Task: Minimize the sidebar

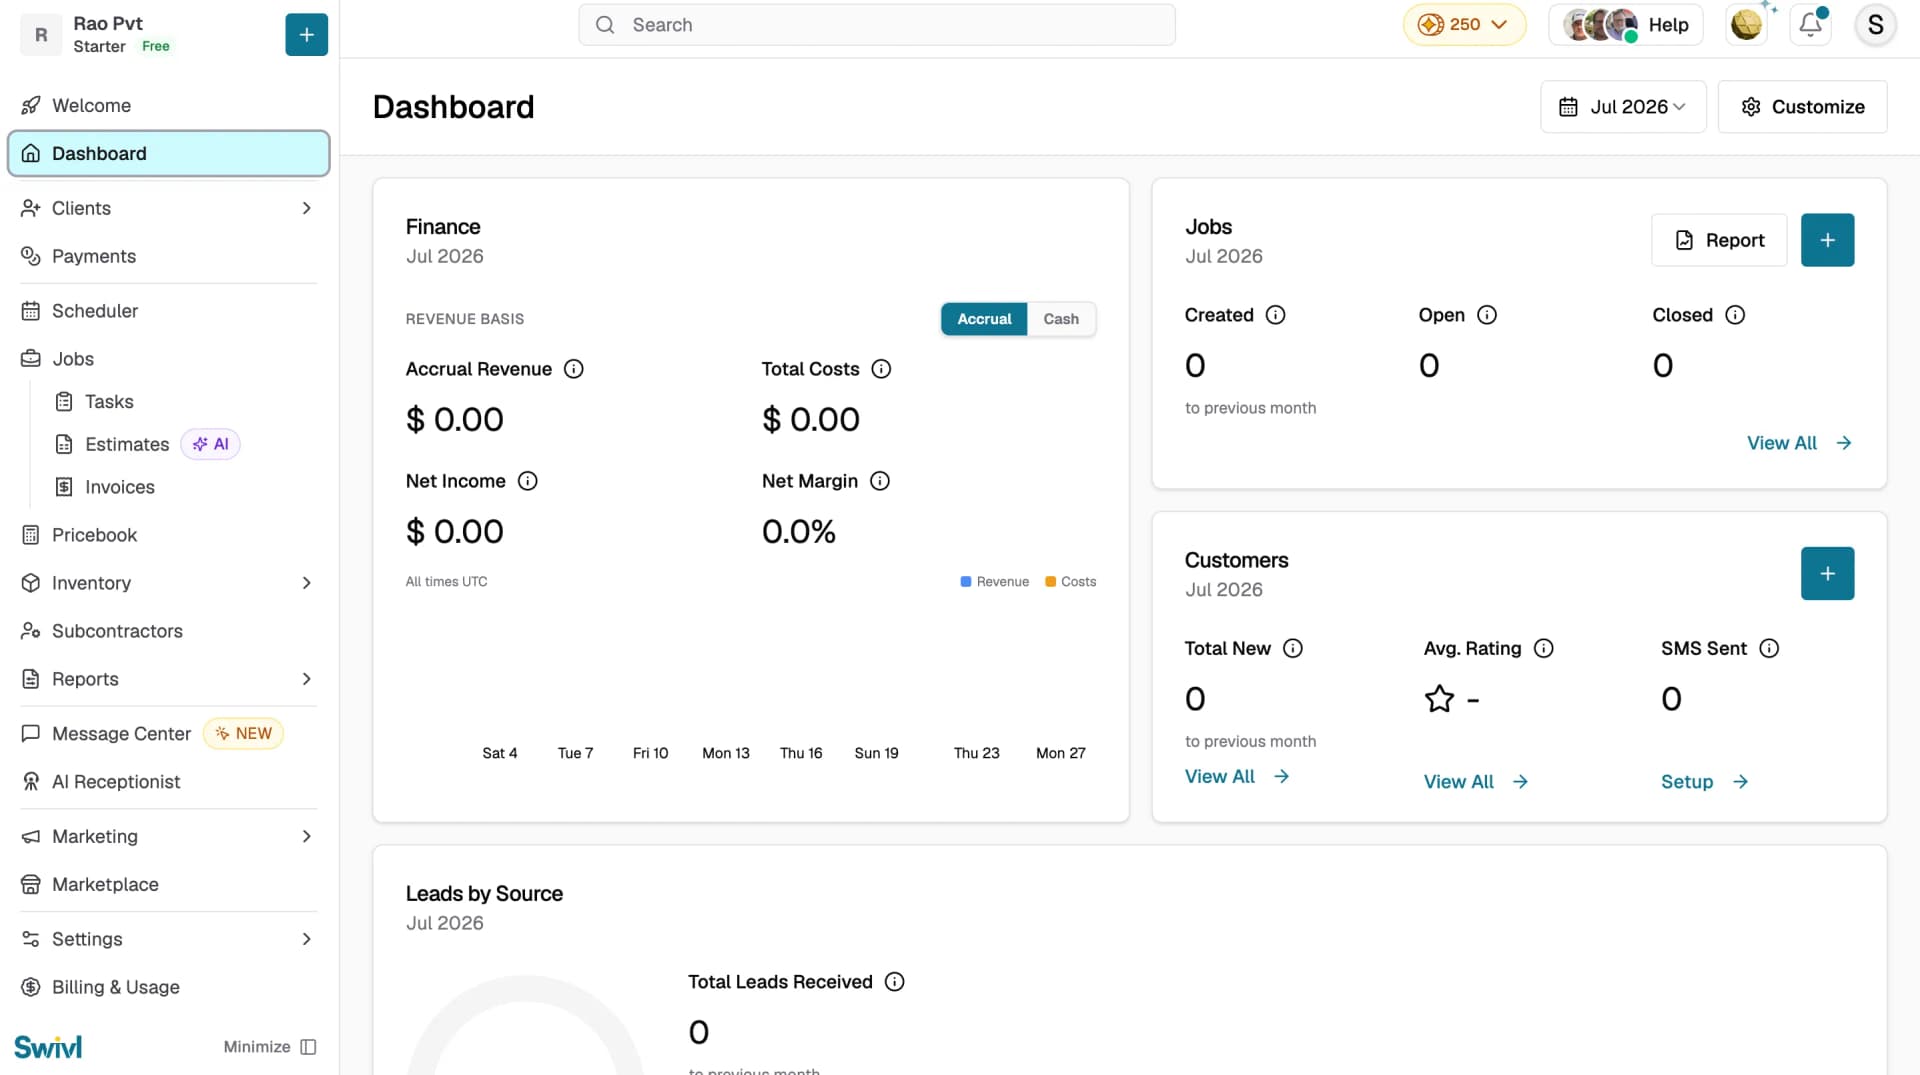Action: coord(270,1047)
